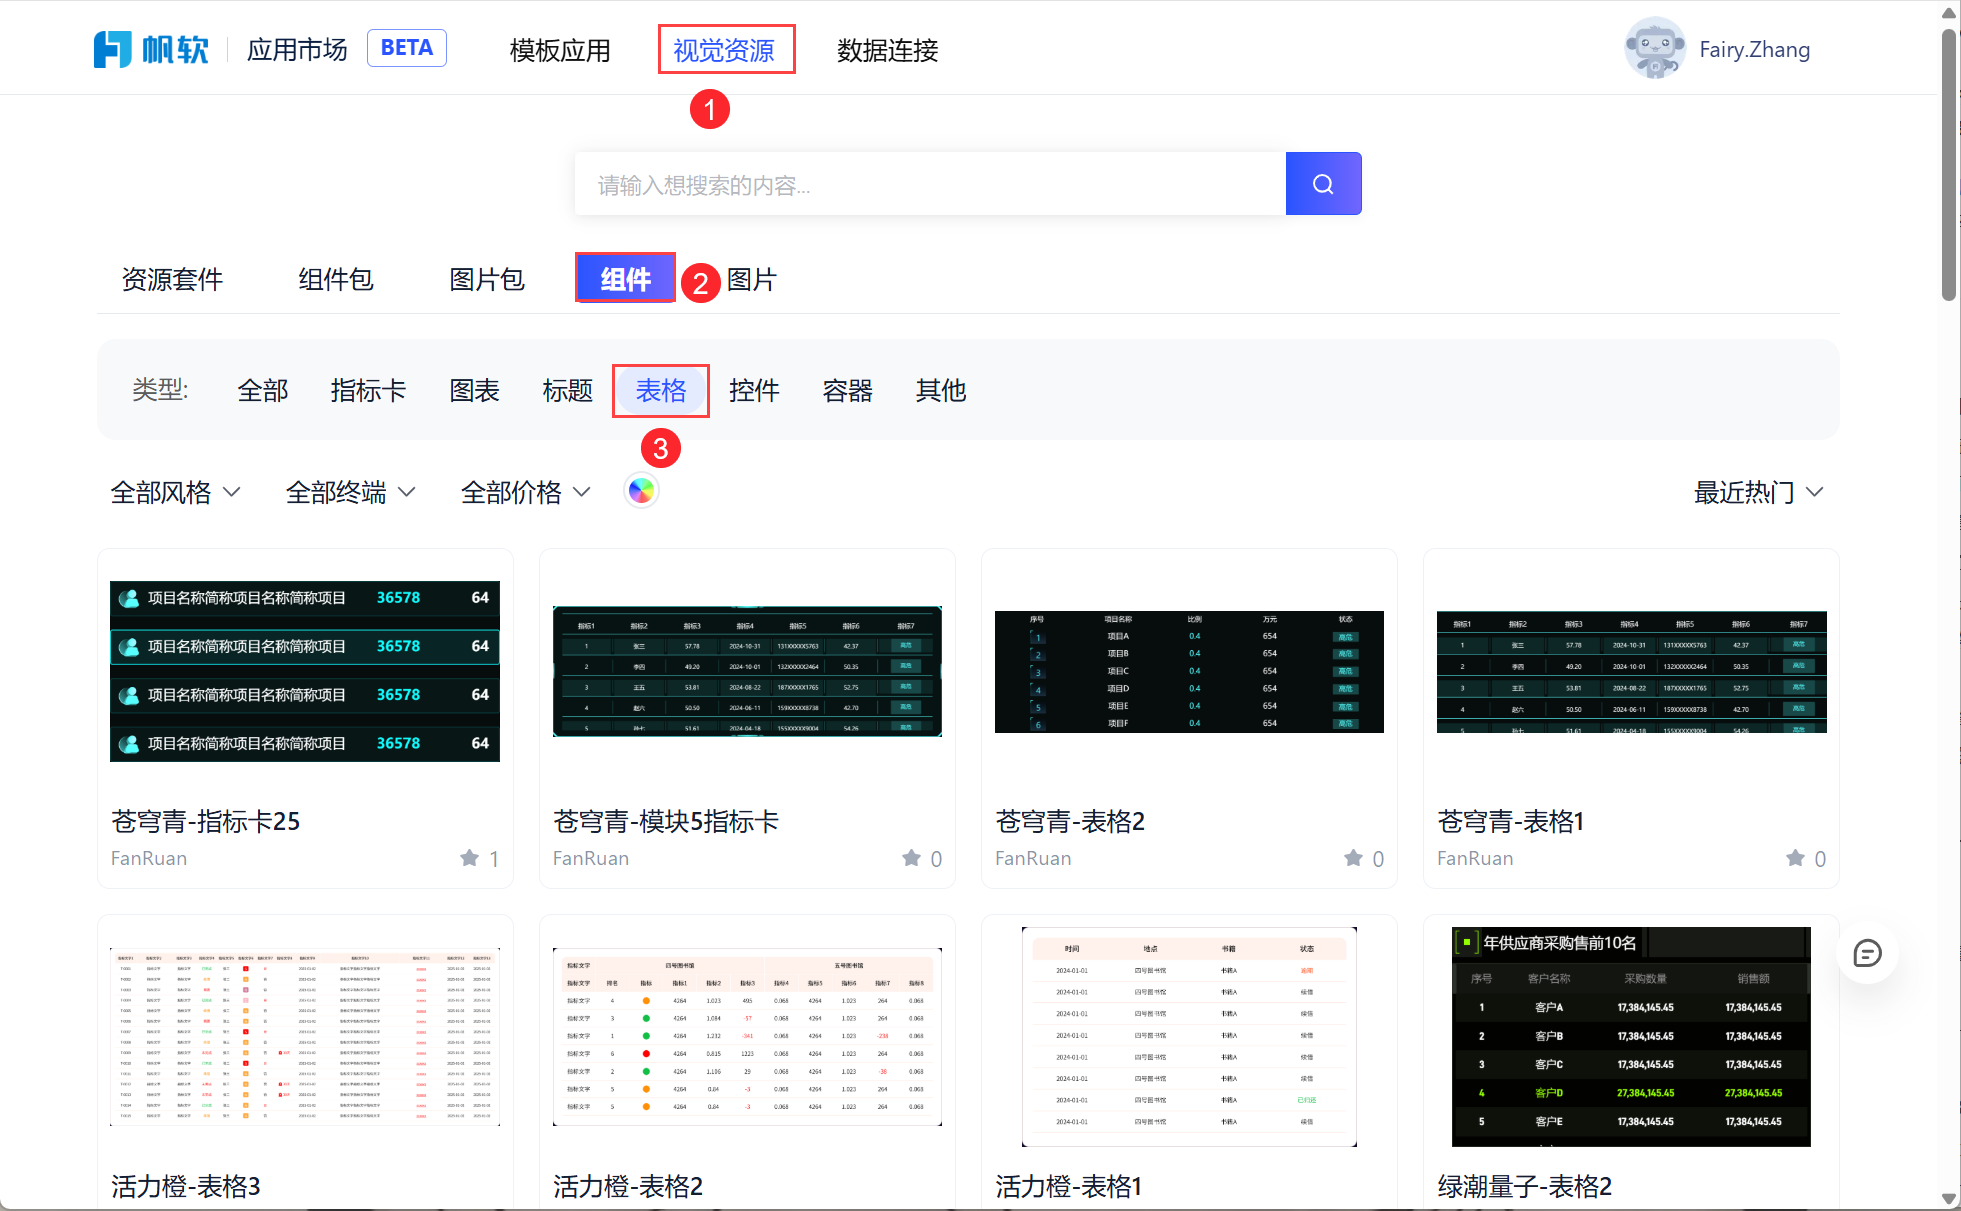1961x1211 pixels.
Task: Star the 苍穹青-模块5指标卡 component
Action: [911, 858]
